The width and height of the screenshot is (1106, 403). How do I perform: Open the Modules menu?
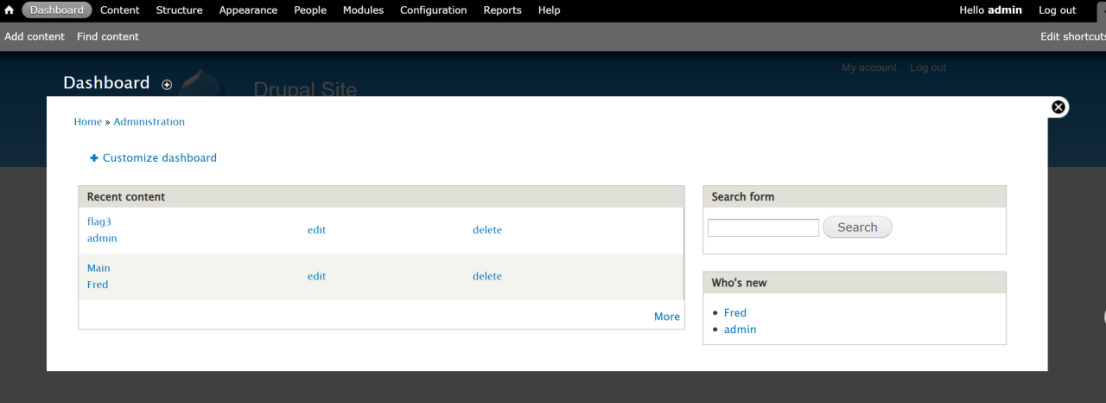pos(363,10)
